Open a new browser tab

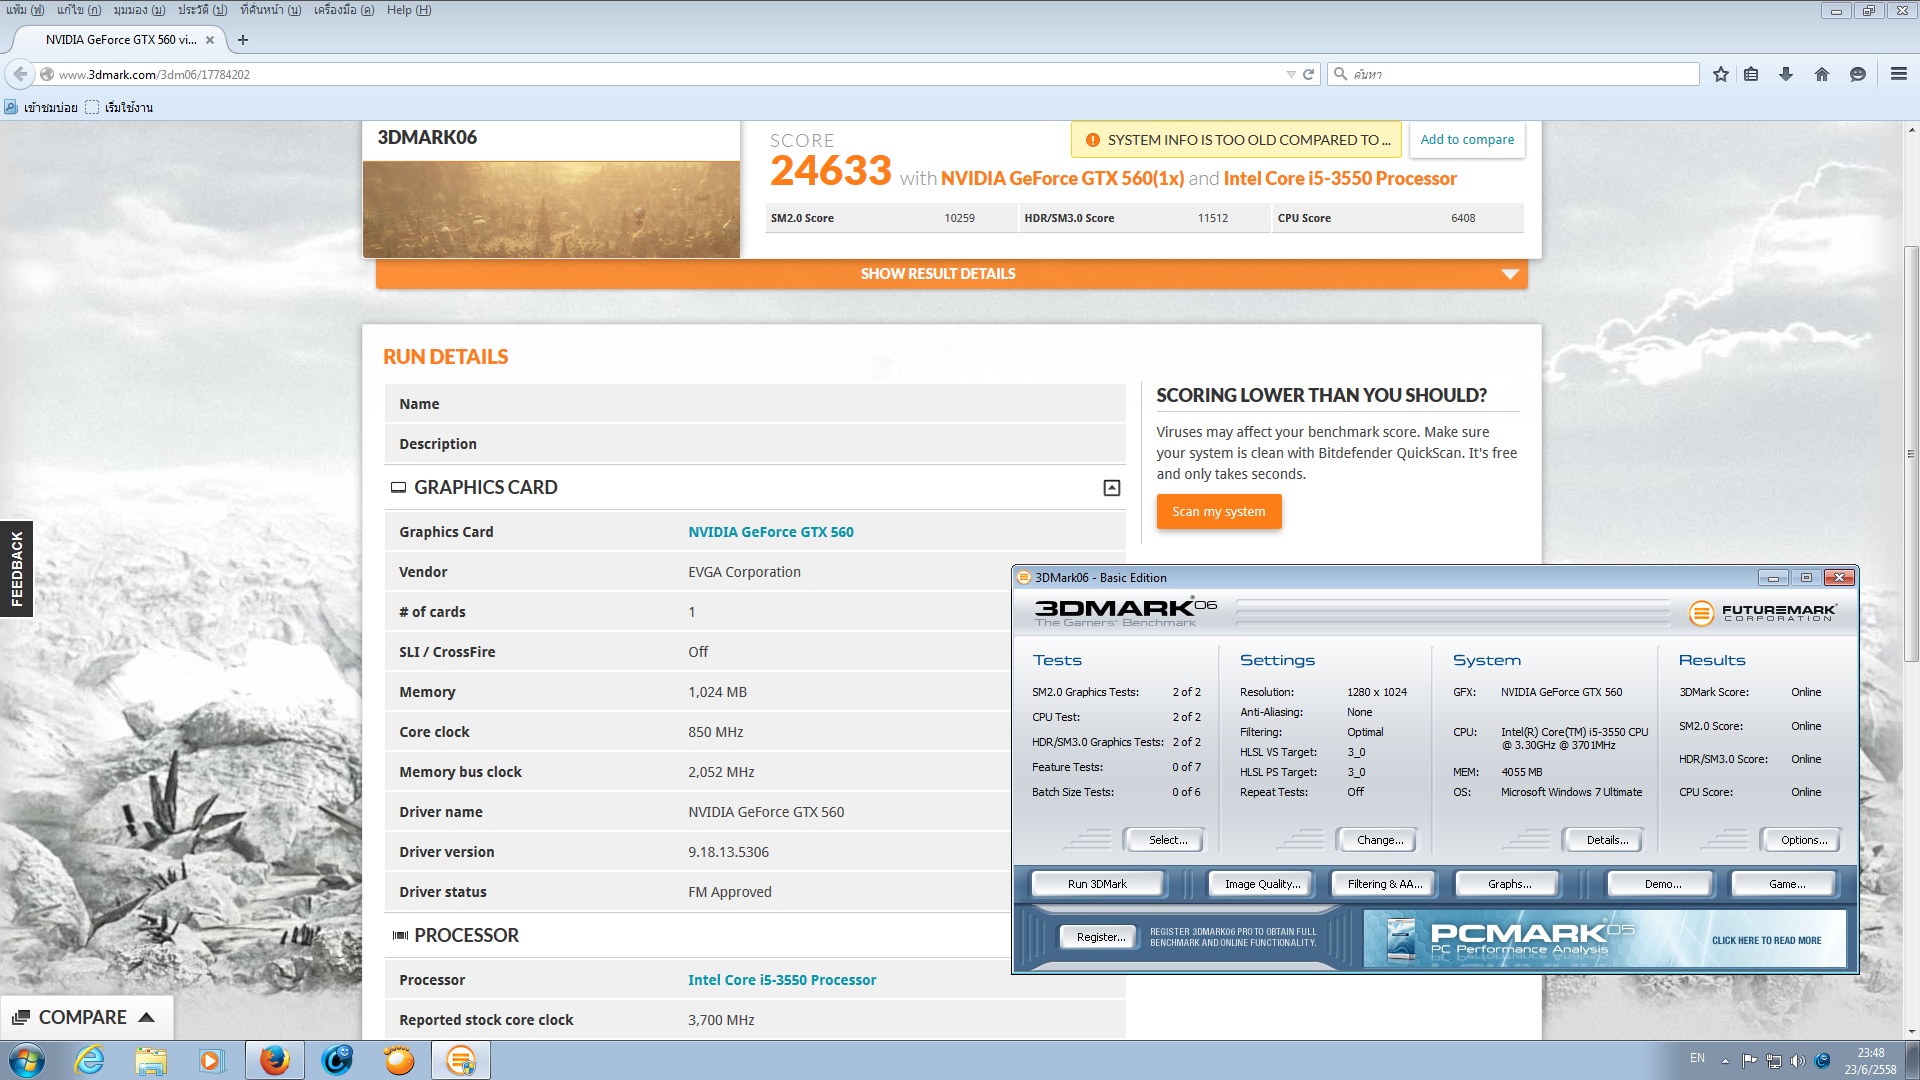tap(243, 40)
